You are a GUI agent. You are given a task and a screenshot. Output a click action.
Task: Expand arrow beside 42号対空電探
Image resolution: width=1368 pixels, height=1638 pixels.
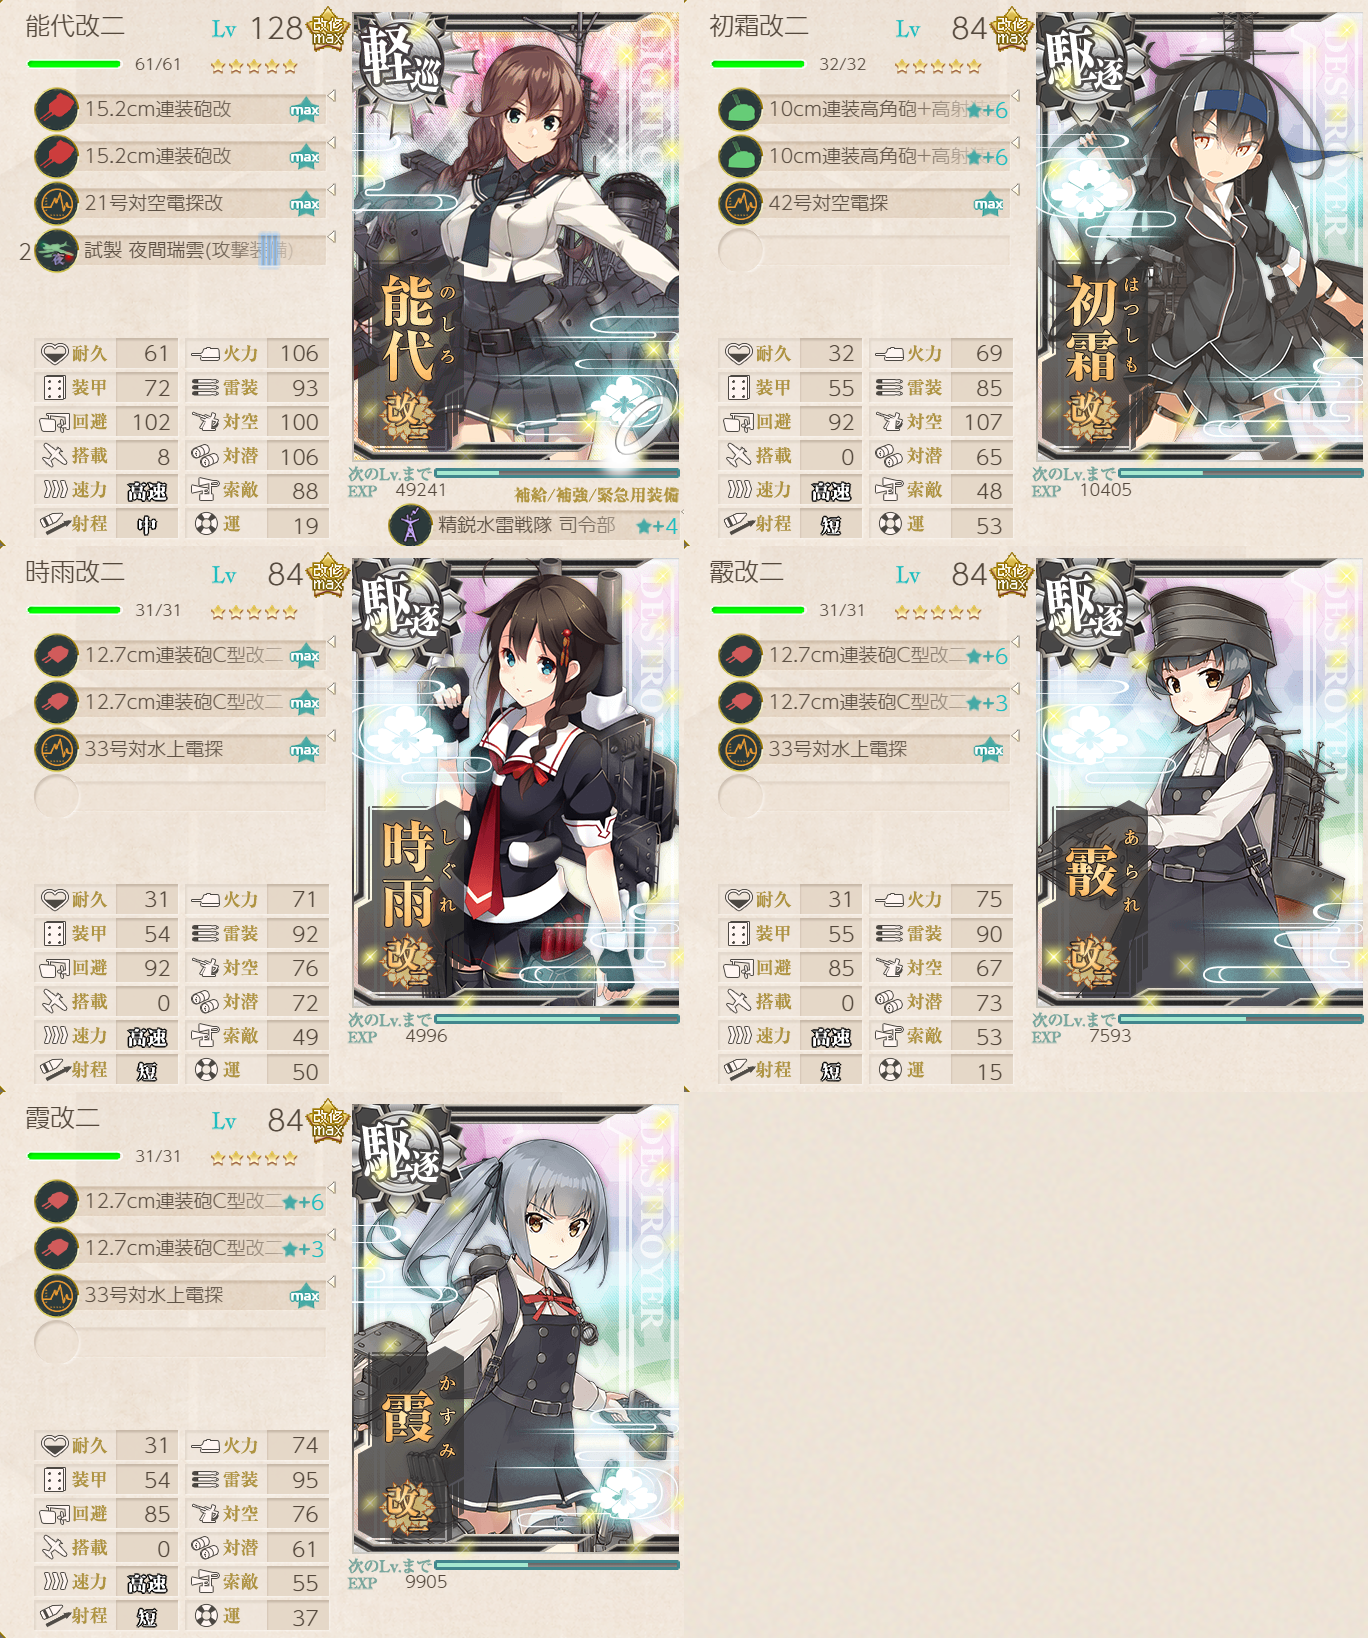(1015, 190)
